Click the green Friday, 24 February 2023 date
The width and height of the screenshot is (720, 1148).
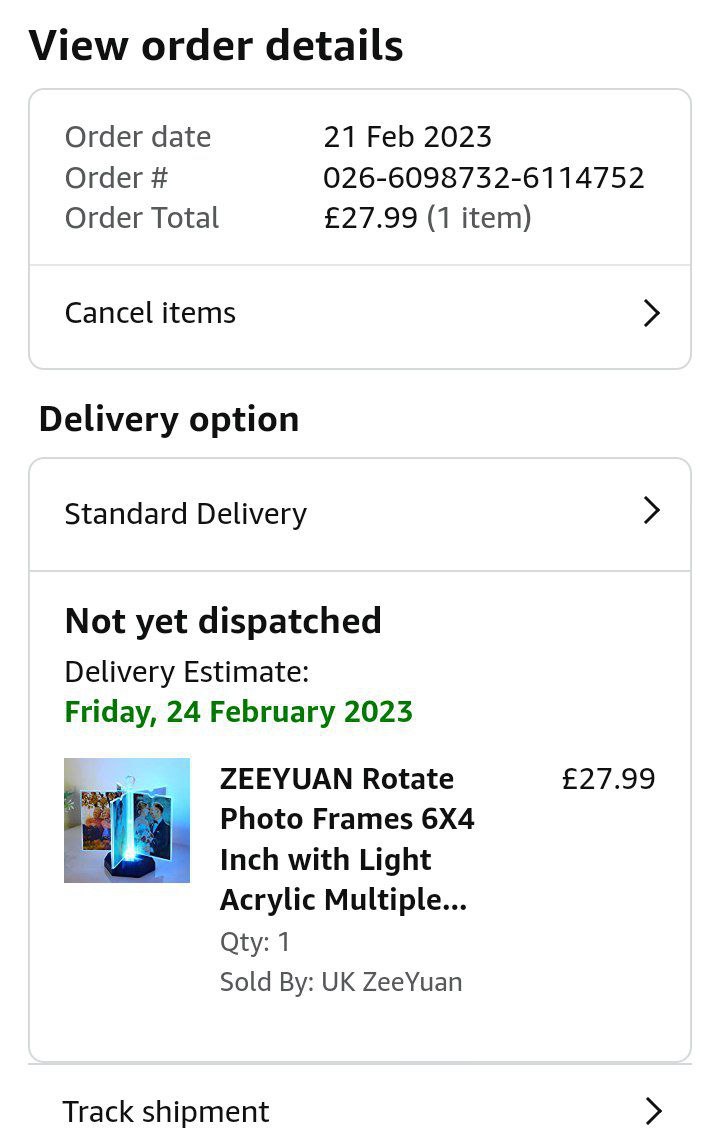click(238, 712)
